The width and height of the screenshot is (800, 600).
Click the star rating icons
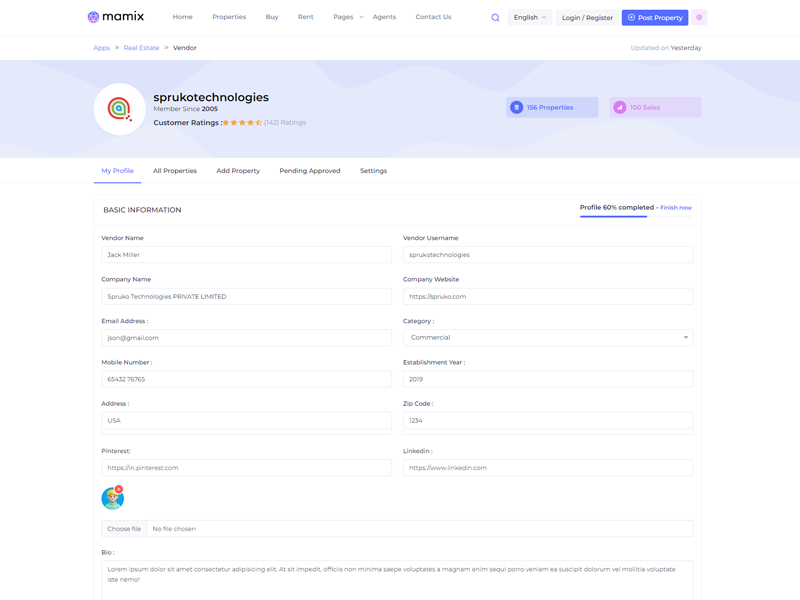coord(242,123)
